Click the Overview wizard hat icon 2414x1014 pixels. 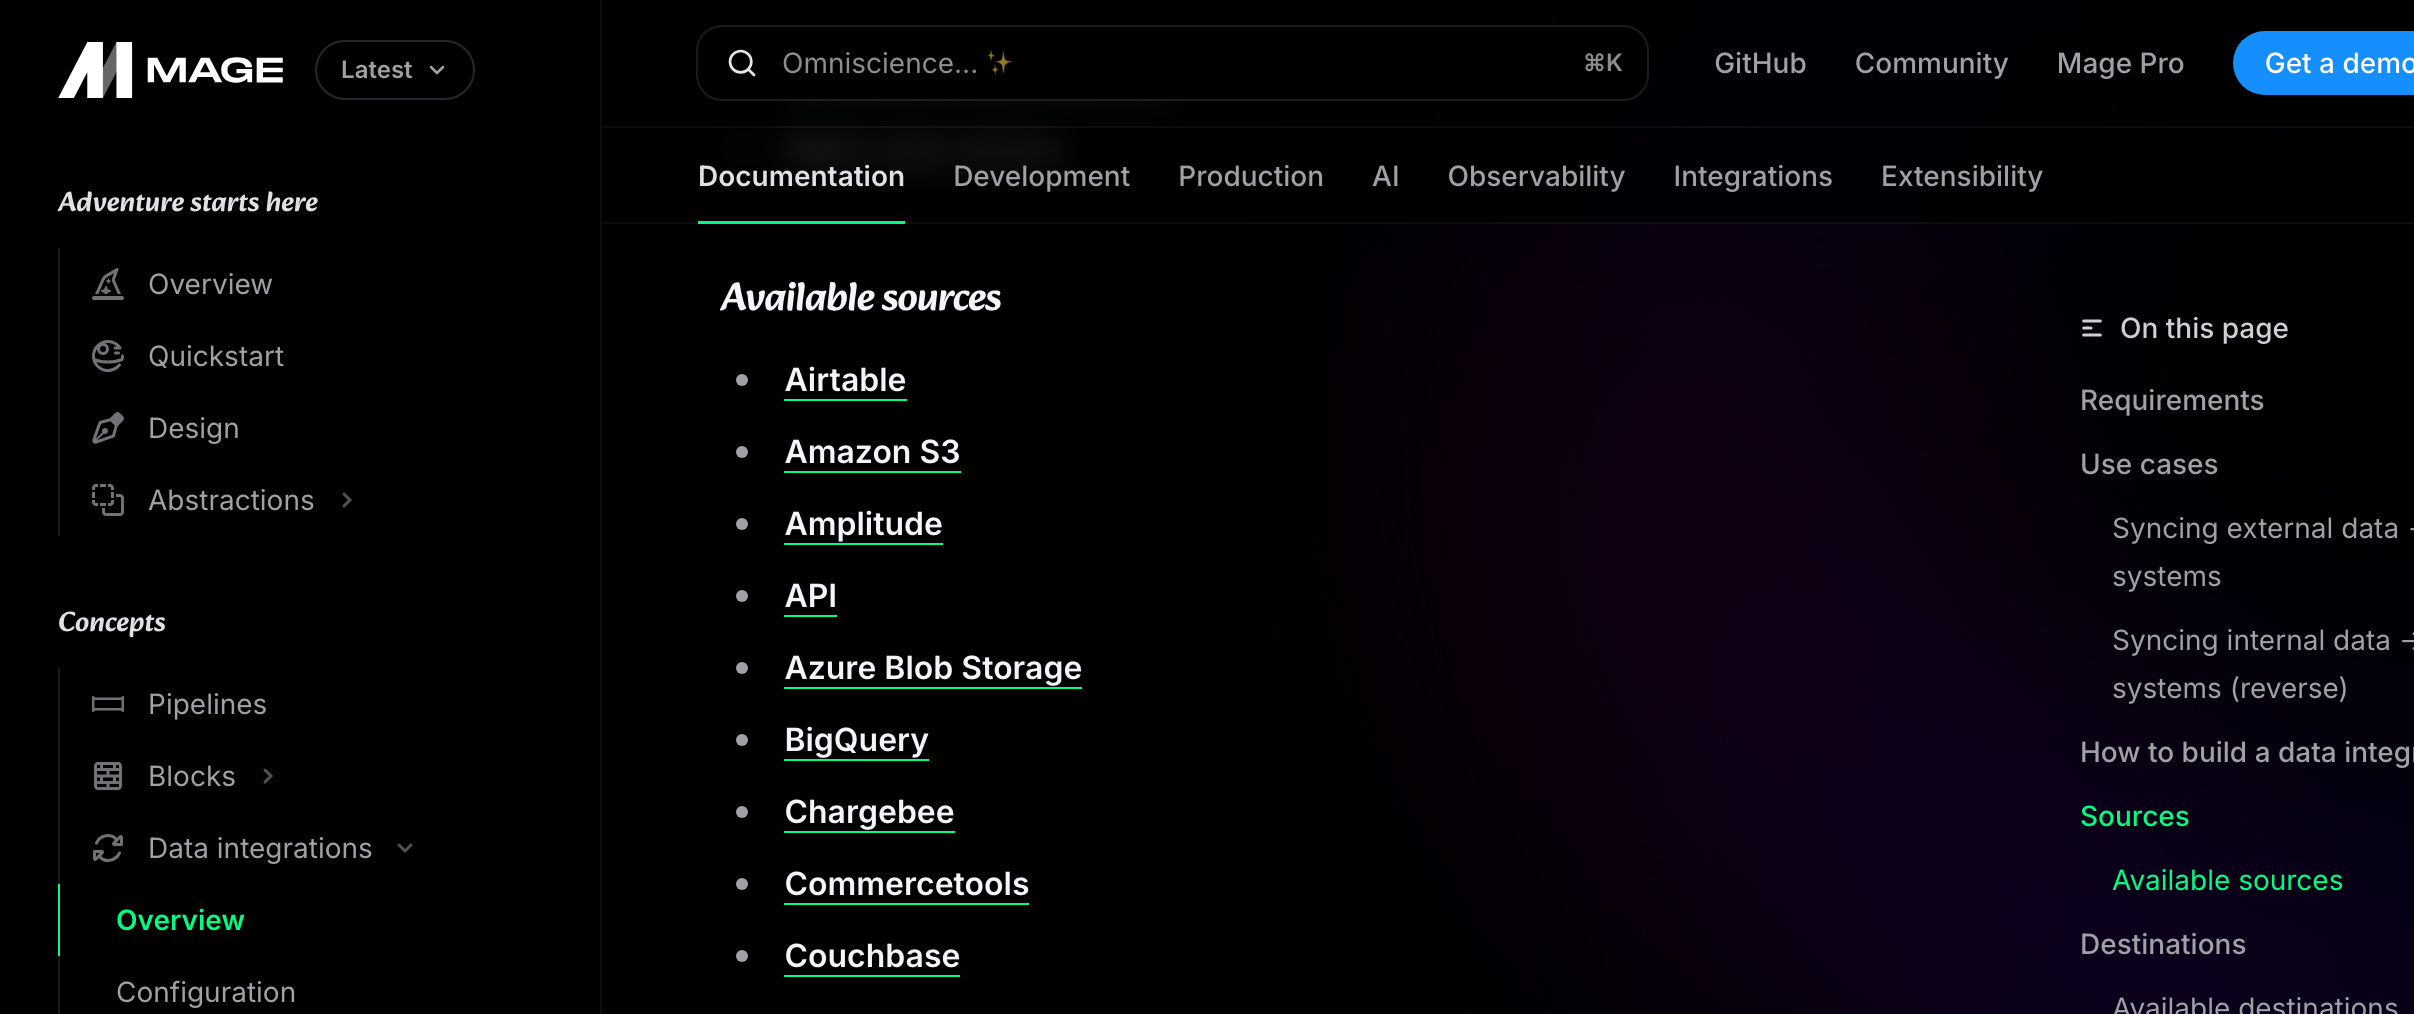108,284
